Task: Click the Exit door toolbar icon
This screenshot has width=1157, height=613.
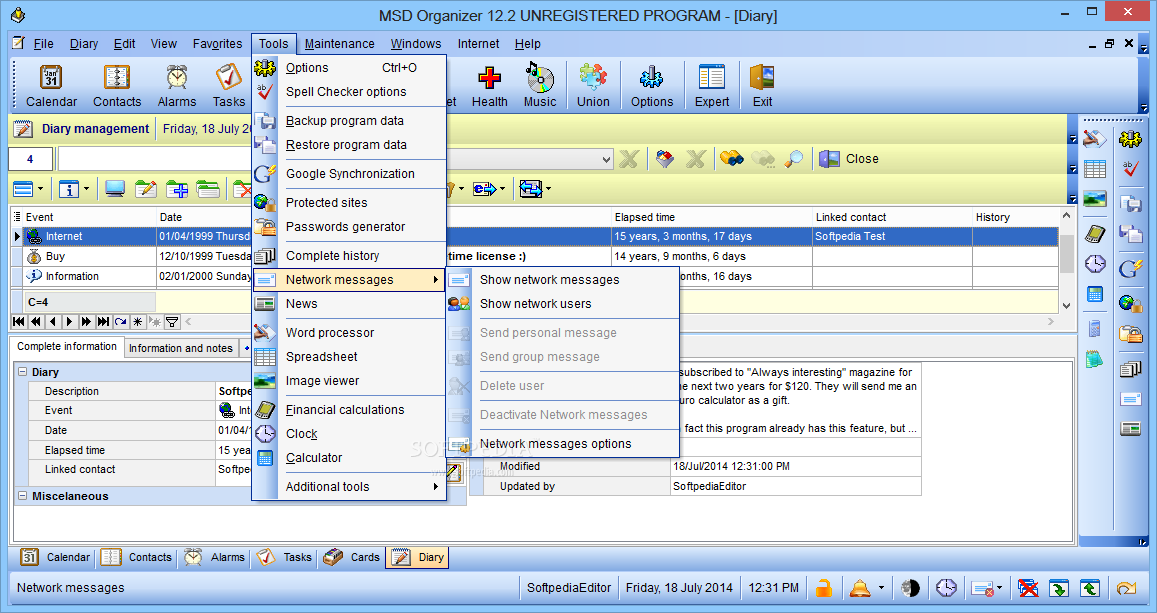Action: pos(762,86)
